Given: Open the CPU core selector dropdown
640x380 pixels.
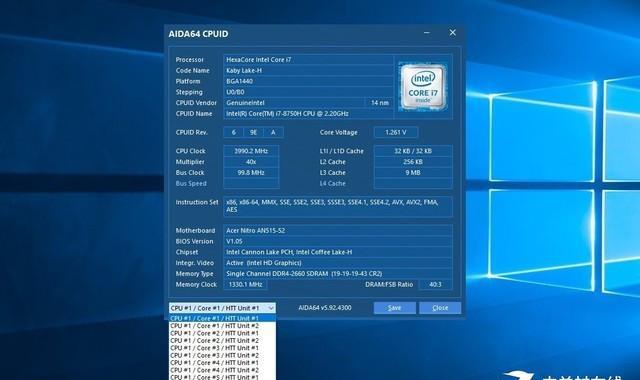Looking at the screenshot, I should [x=222, y=308].
